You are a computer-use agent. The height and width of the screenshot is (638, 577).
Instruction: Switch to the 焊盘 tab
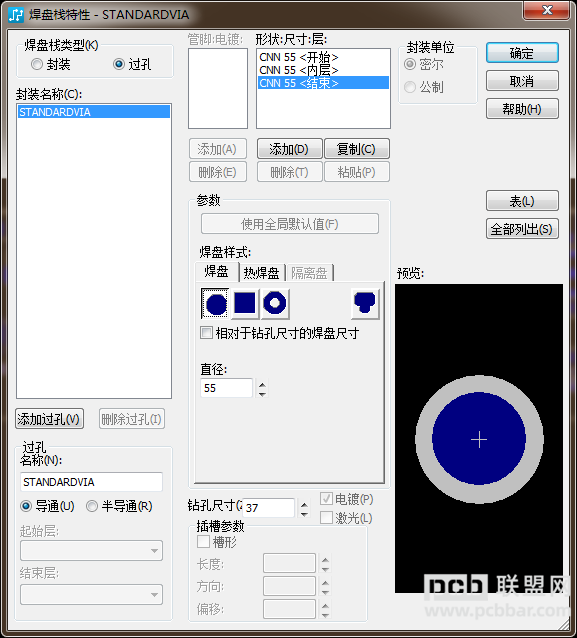pos(216,272)
